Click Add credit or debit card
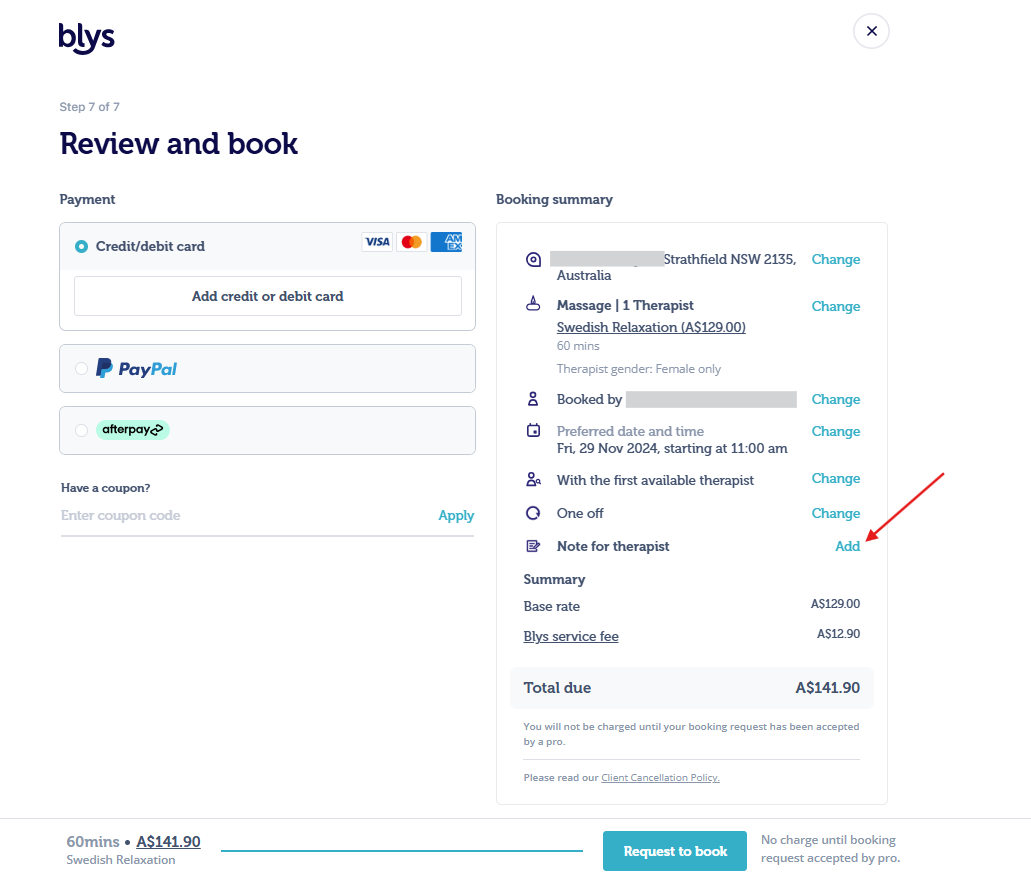The height and width of the screenshot is (877, 1031). coord(268,296)
